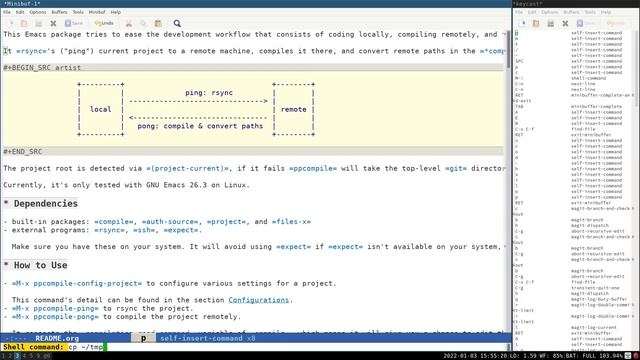Click Open file icon in keycast window
Screen dimensions: 640x360
pyautogui.click(x=536, y=23)
